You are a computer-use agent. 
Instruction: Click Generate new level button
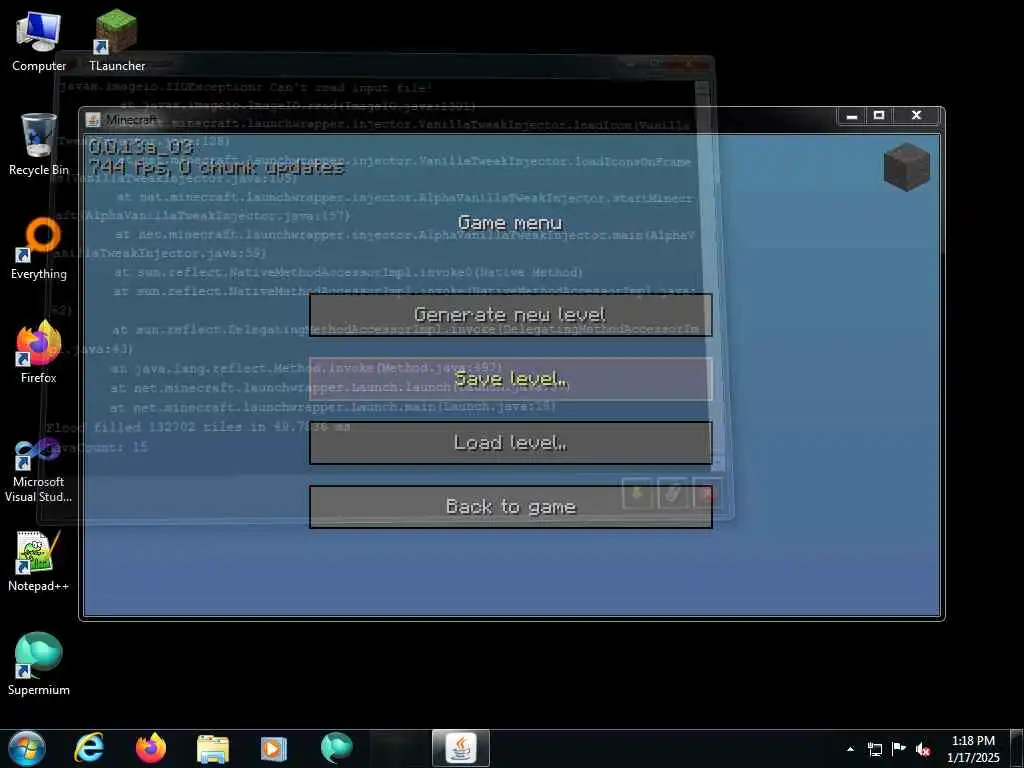511,315
